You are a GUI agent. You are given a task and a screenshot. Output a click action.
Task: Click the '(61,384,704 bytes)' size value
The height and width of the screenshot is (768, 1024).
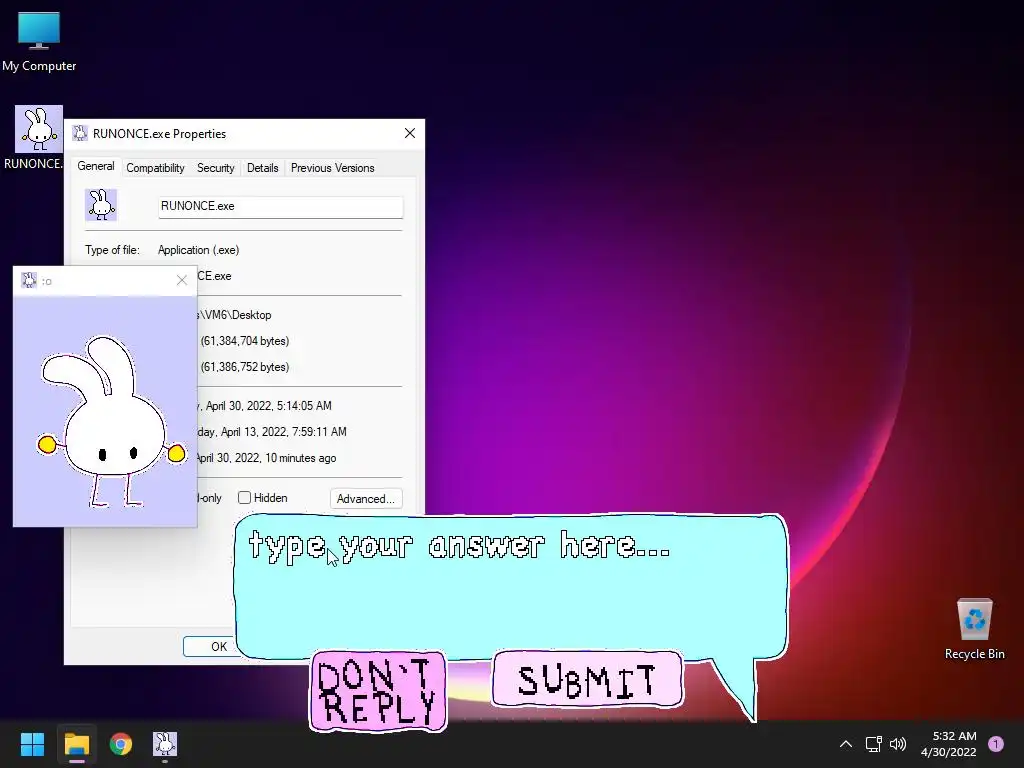tap(245, 341)
